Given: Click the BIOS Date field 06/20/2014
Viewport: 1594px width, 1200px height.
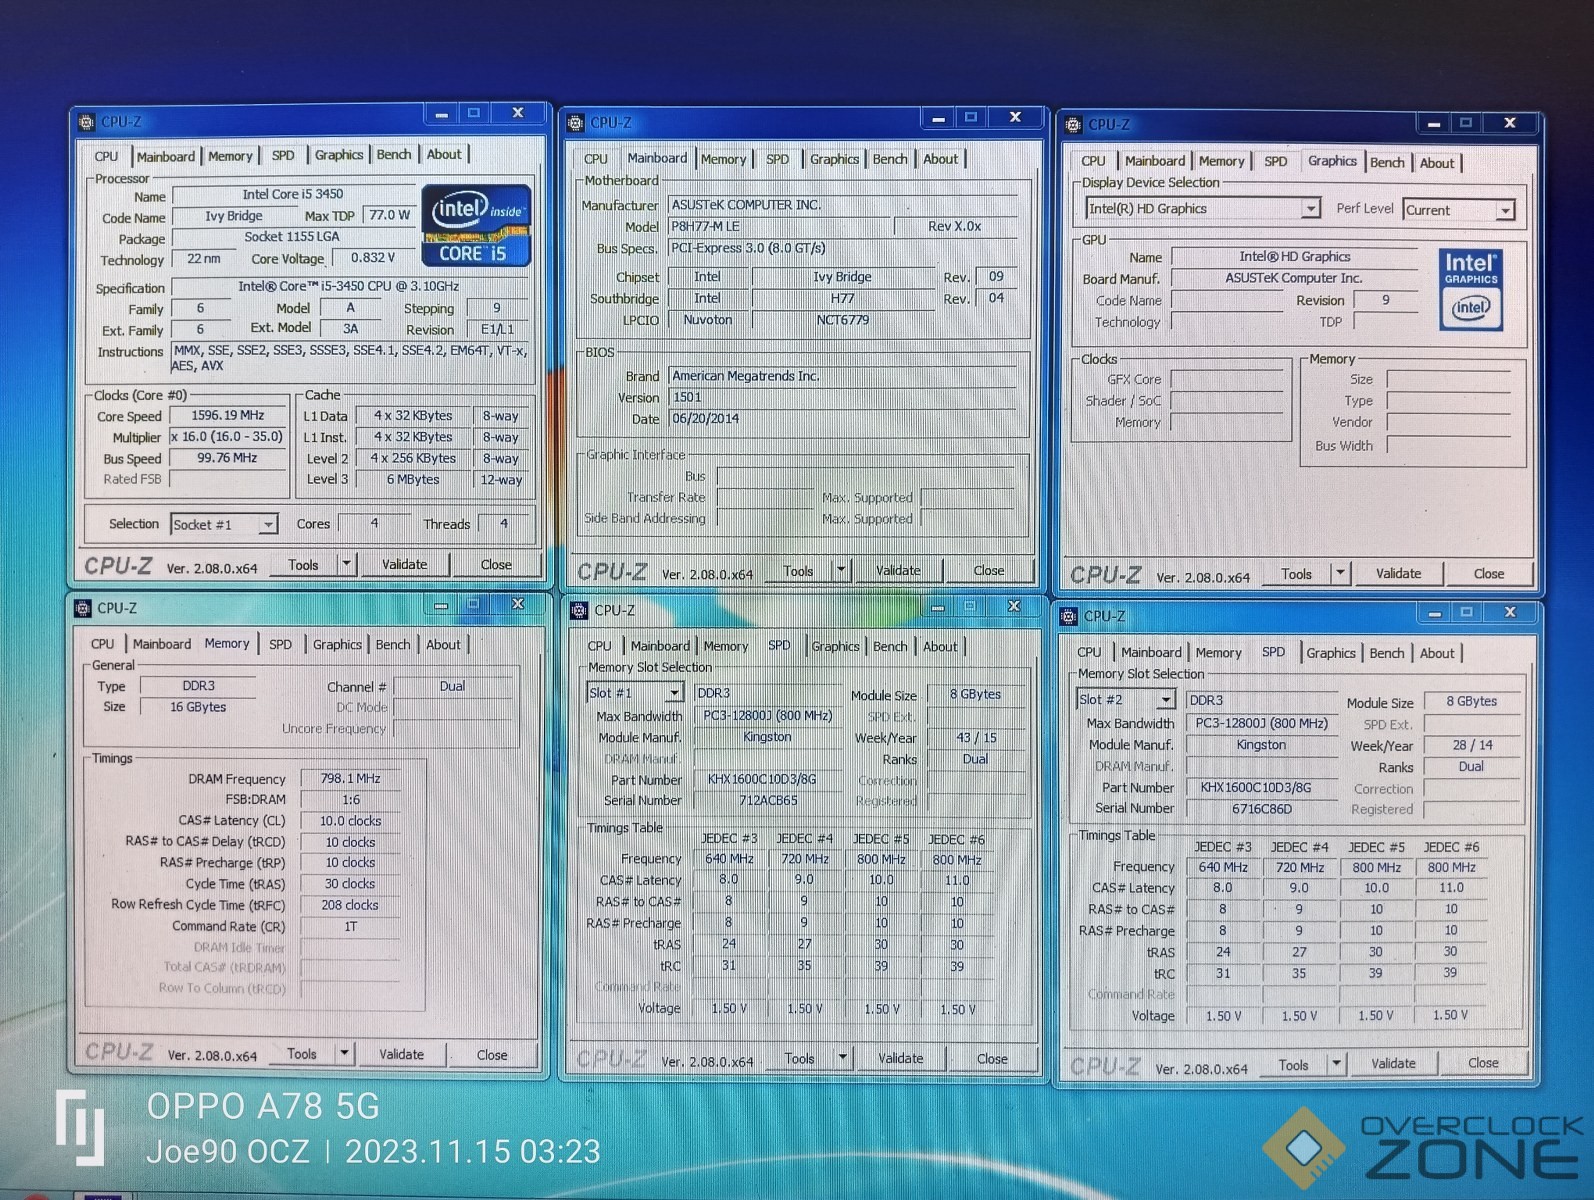Looking at the screenshot, I should 842,418.
